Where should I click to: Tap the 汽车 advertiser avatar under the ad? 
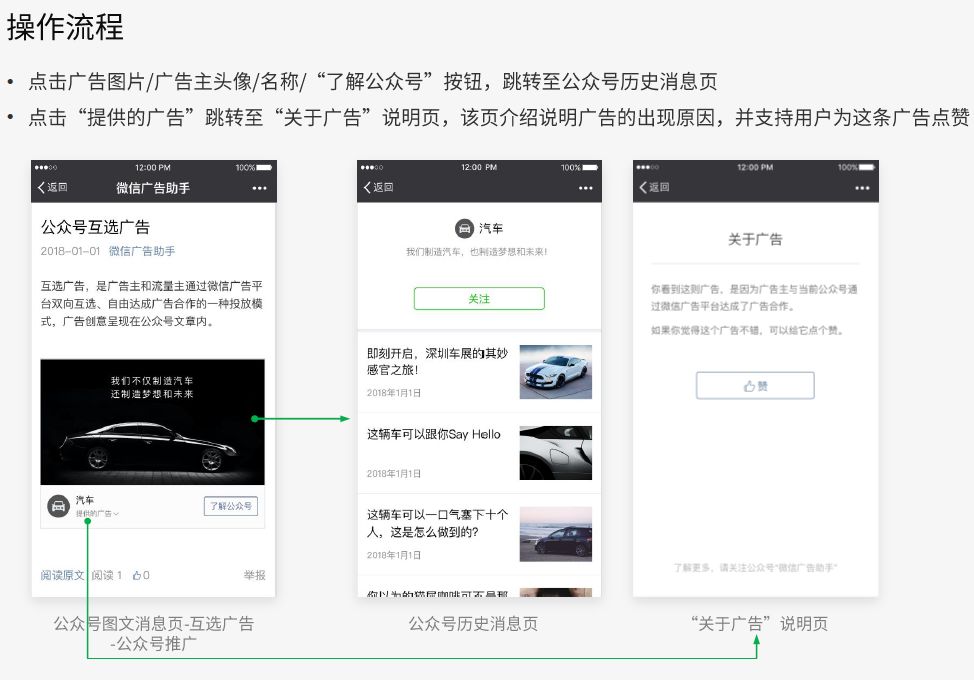(x=58, y=506)
